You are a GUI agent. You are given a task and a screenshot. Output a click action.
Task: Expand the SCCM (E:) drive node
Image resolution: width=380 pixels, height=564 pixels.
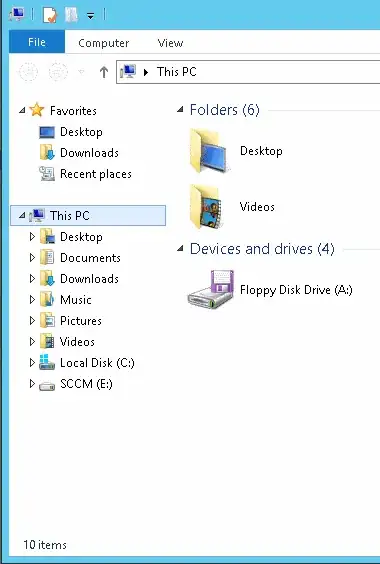coord(32,383)
